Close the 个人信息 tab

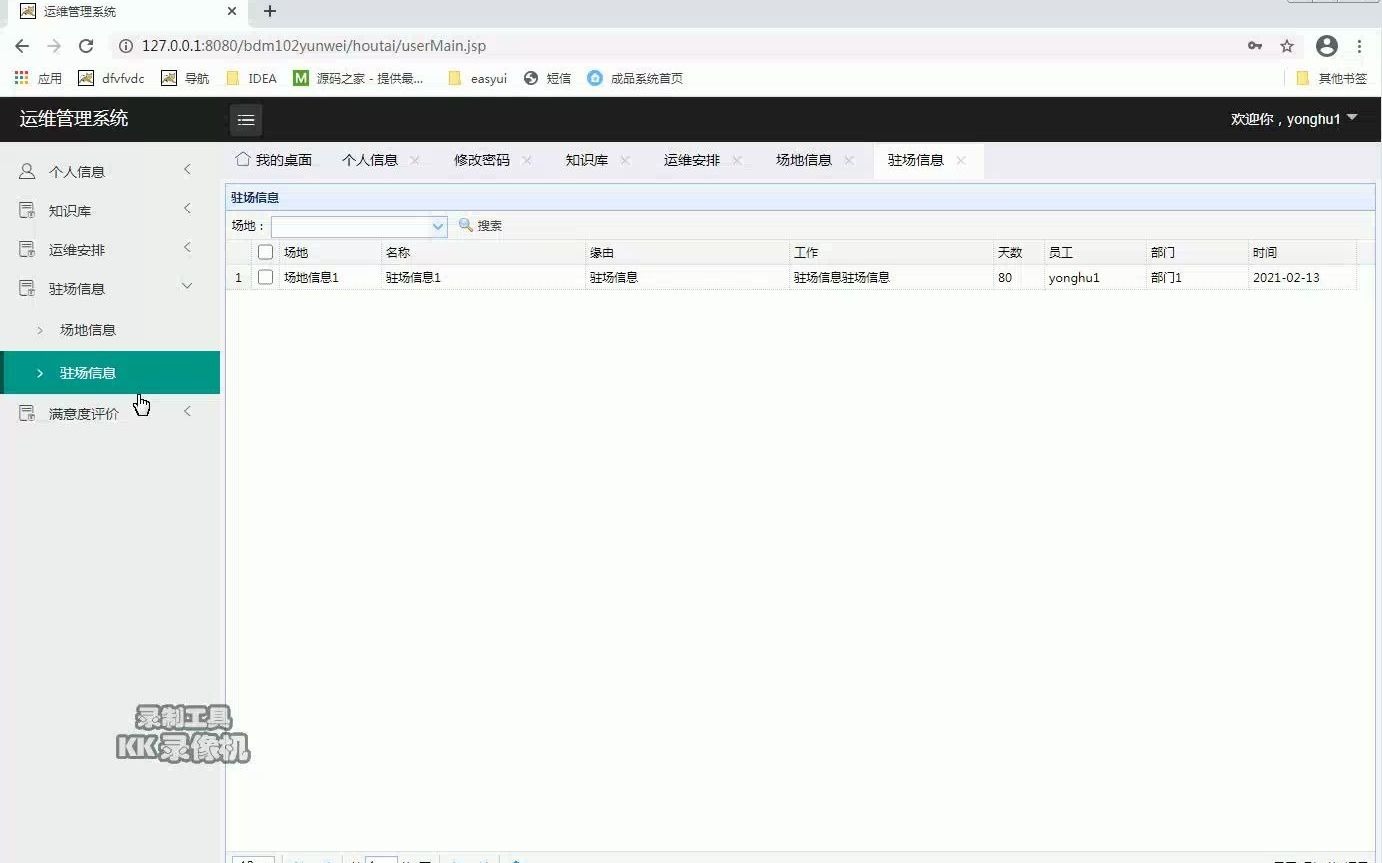click(x=415, y=160)
